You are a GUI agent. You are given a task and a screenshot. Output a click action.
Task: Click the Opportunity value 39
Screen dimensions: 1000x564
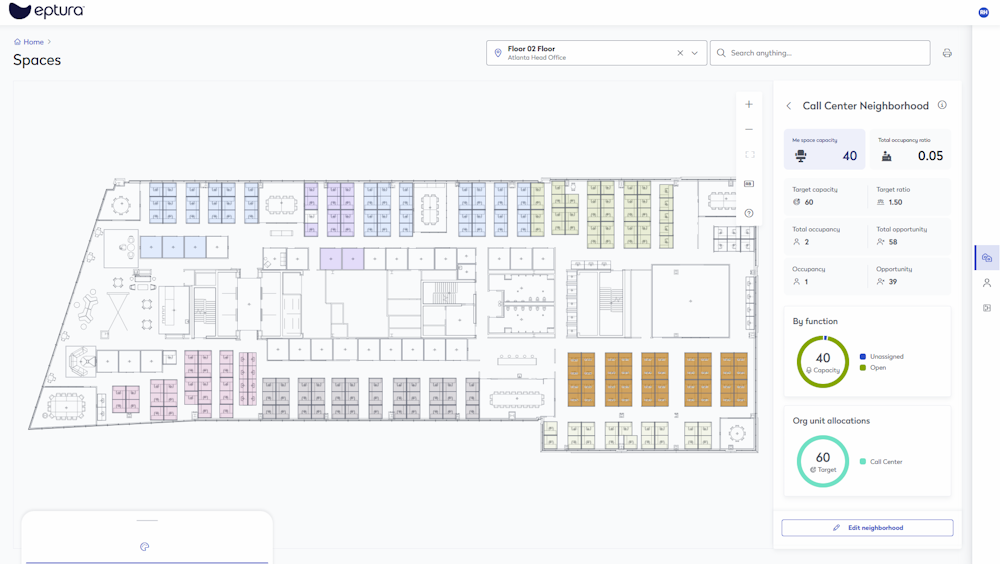tap(893, 281)
